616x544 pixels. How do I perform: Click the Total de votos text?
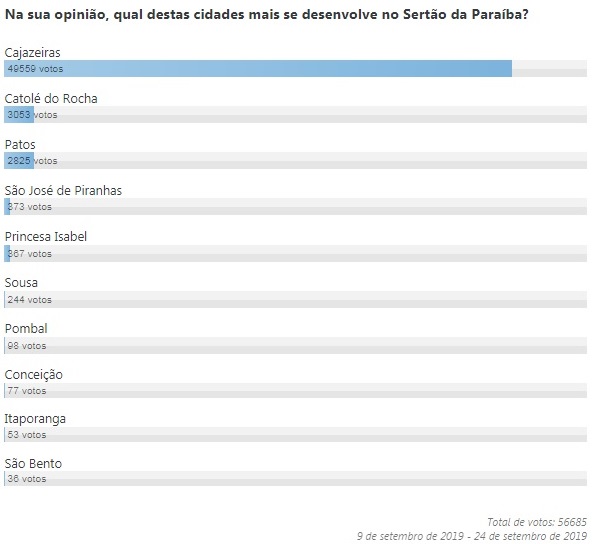coord(536,522)
